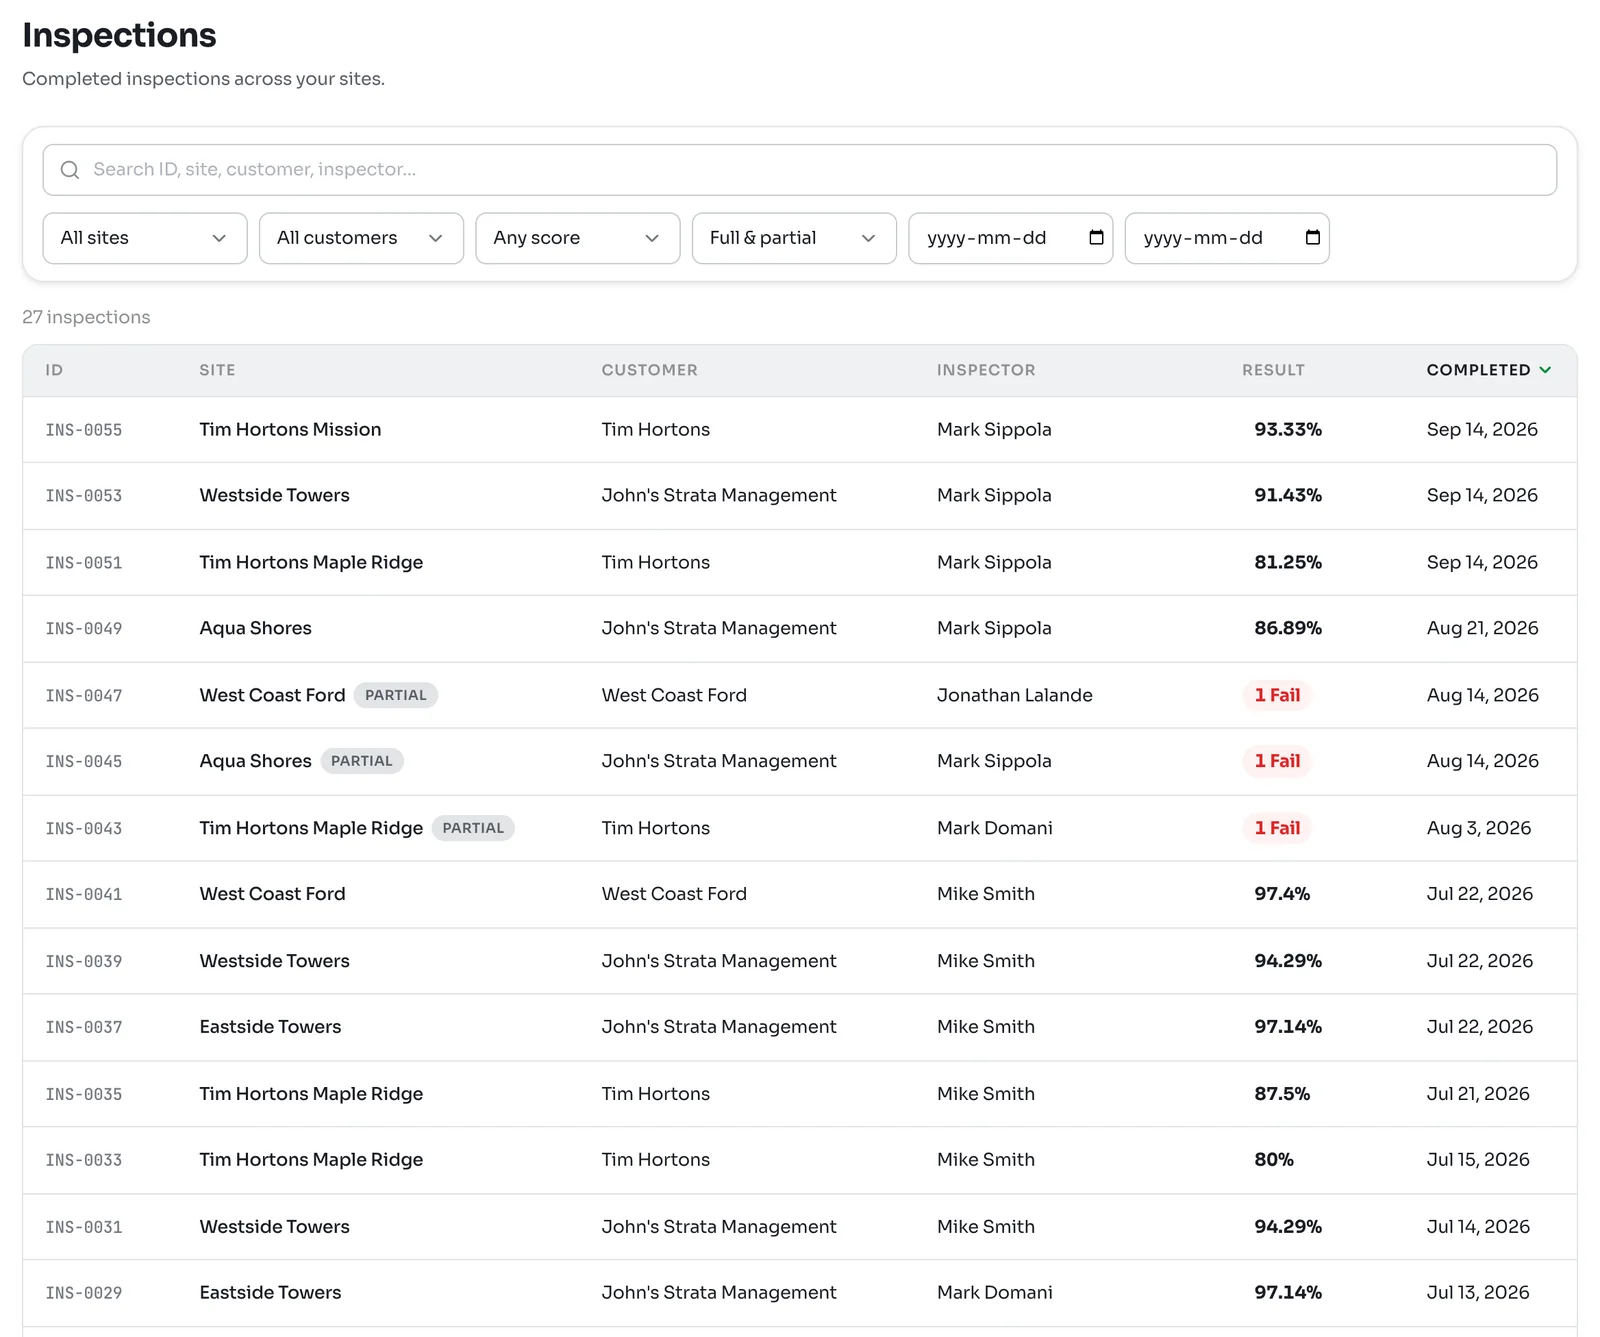Click the PARTIAL badge next to Aqua Shores
Image resolution: width=1600 pixels, height=1337 pixels.
(x=362, y=761)
